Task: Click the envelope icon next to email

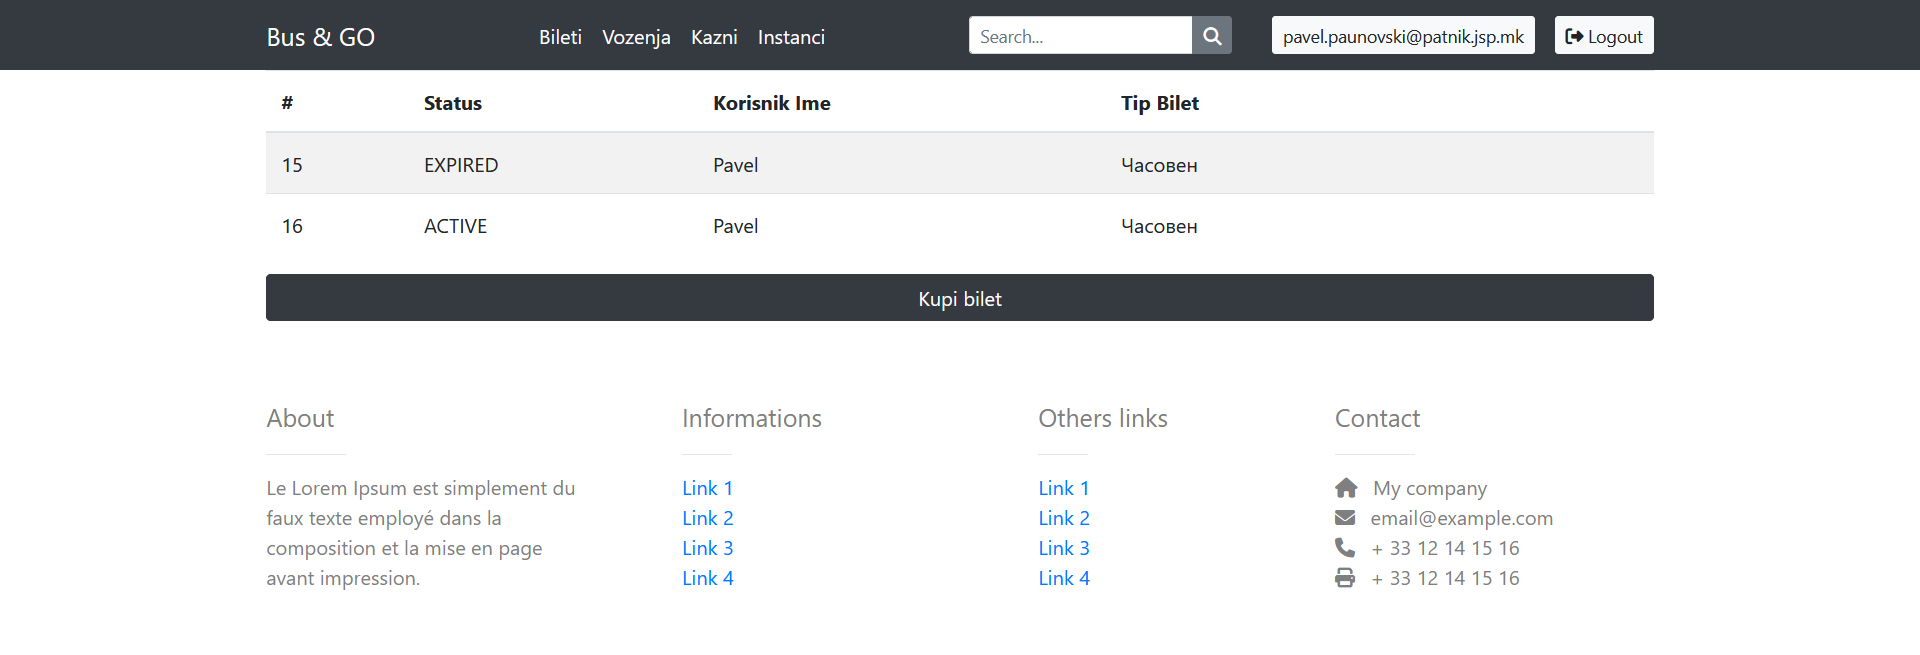Action: click(x=1345, y=518)
